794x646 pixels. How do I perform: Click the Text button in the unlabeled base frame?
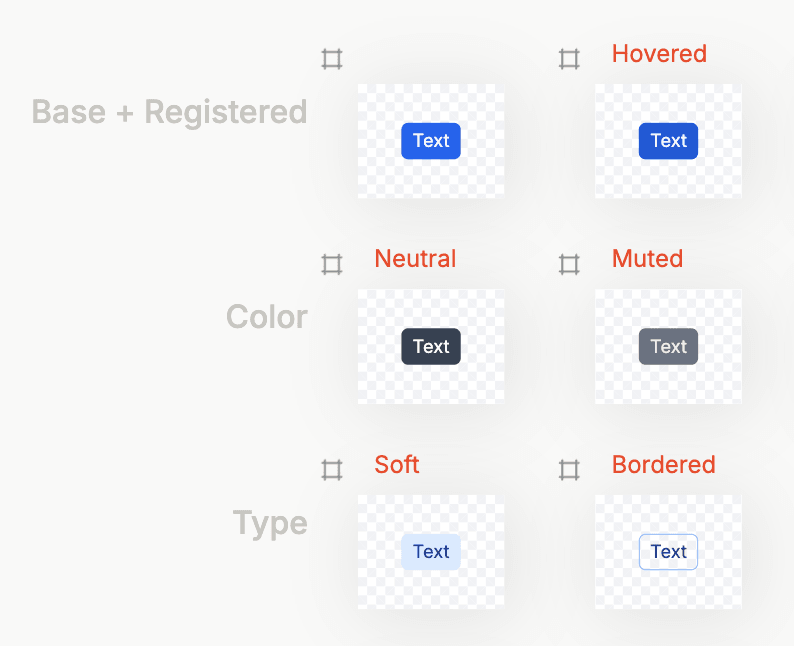tap(431, 141)
